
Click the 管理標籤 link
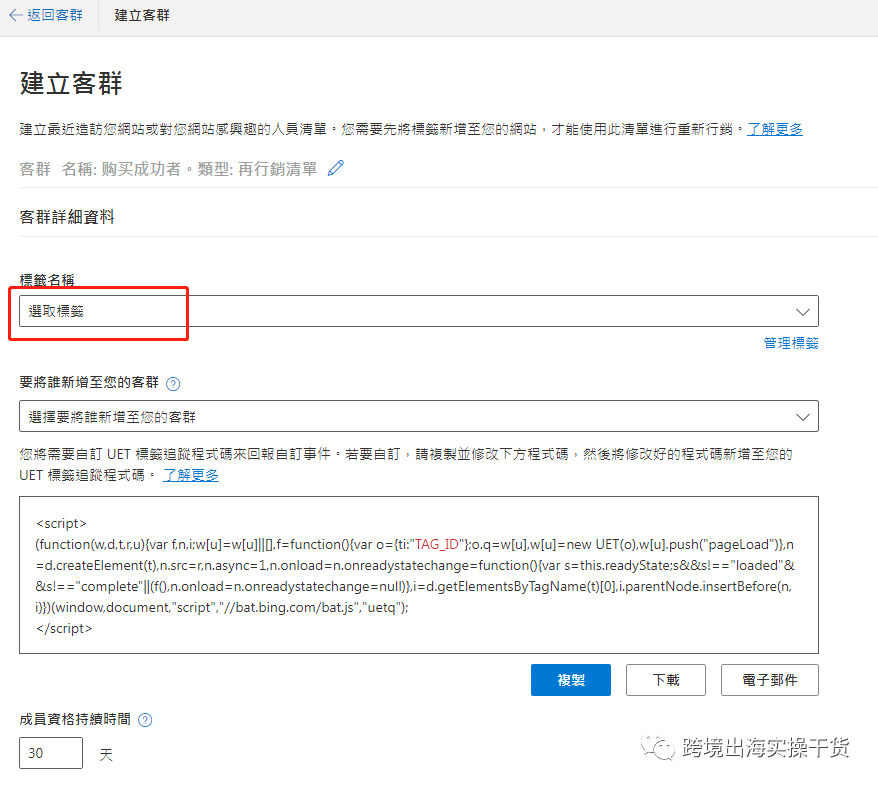point(791,342)
